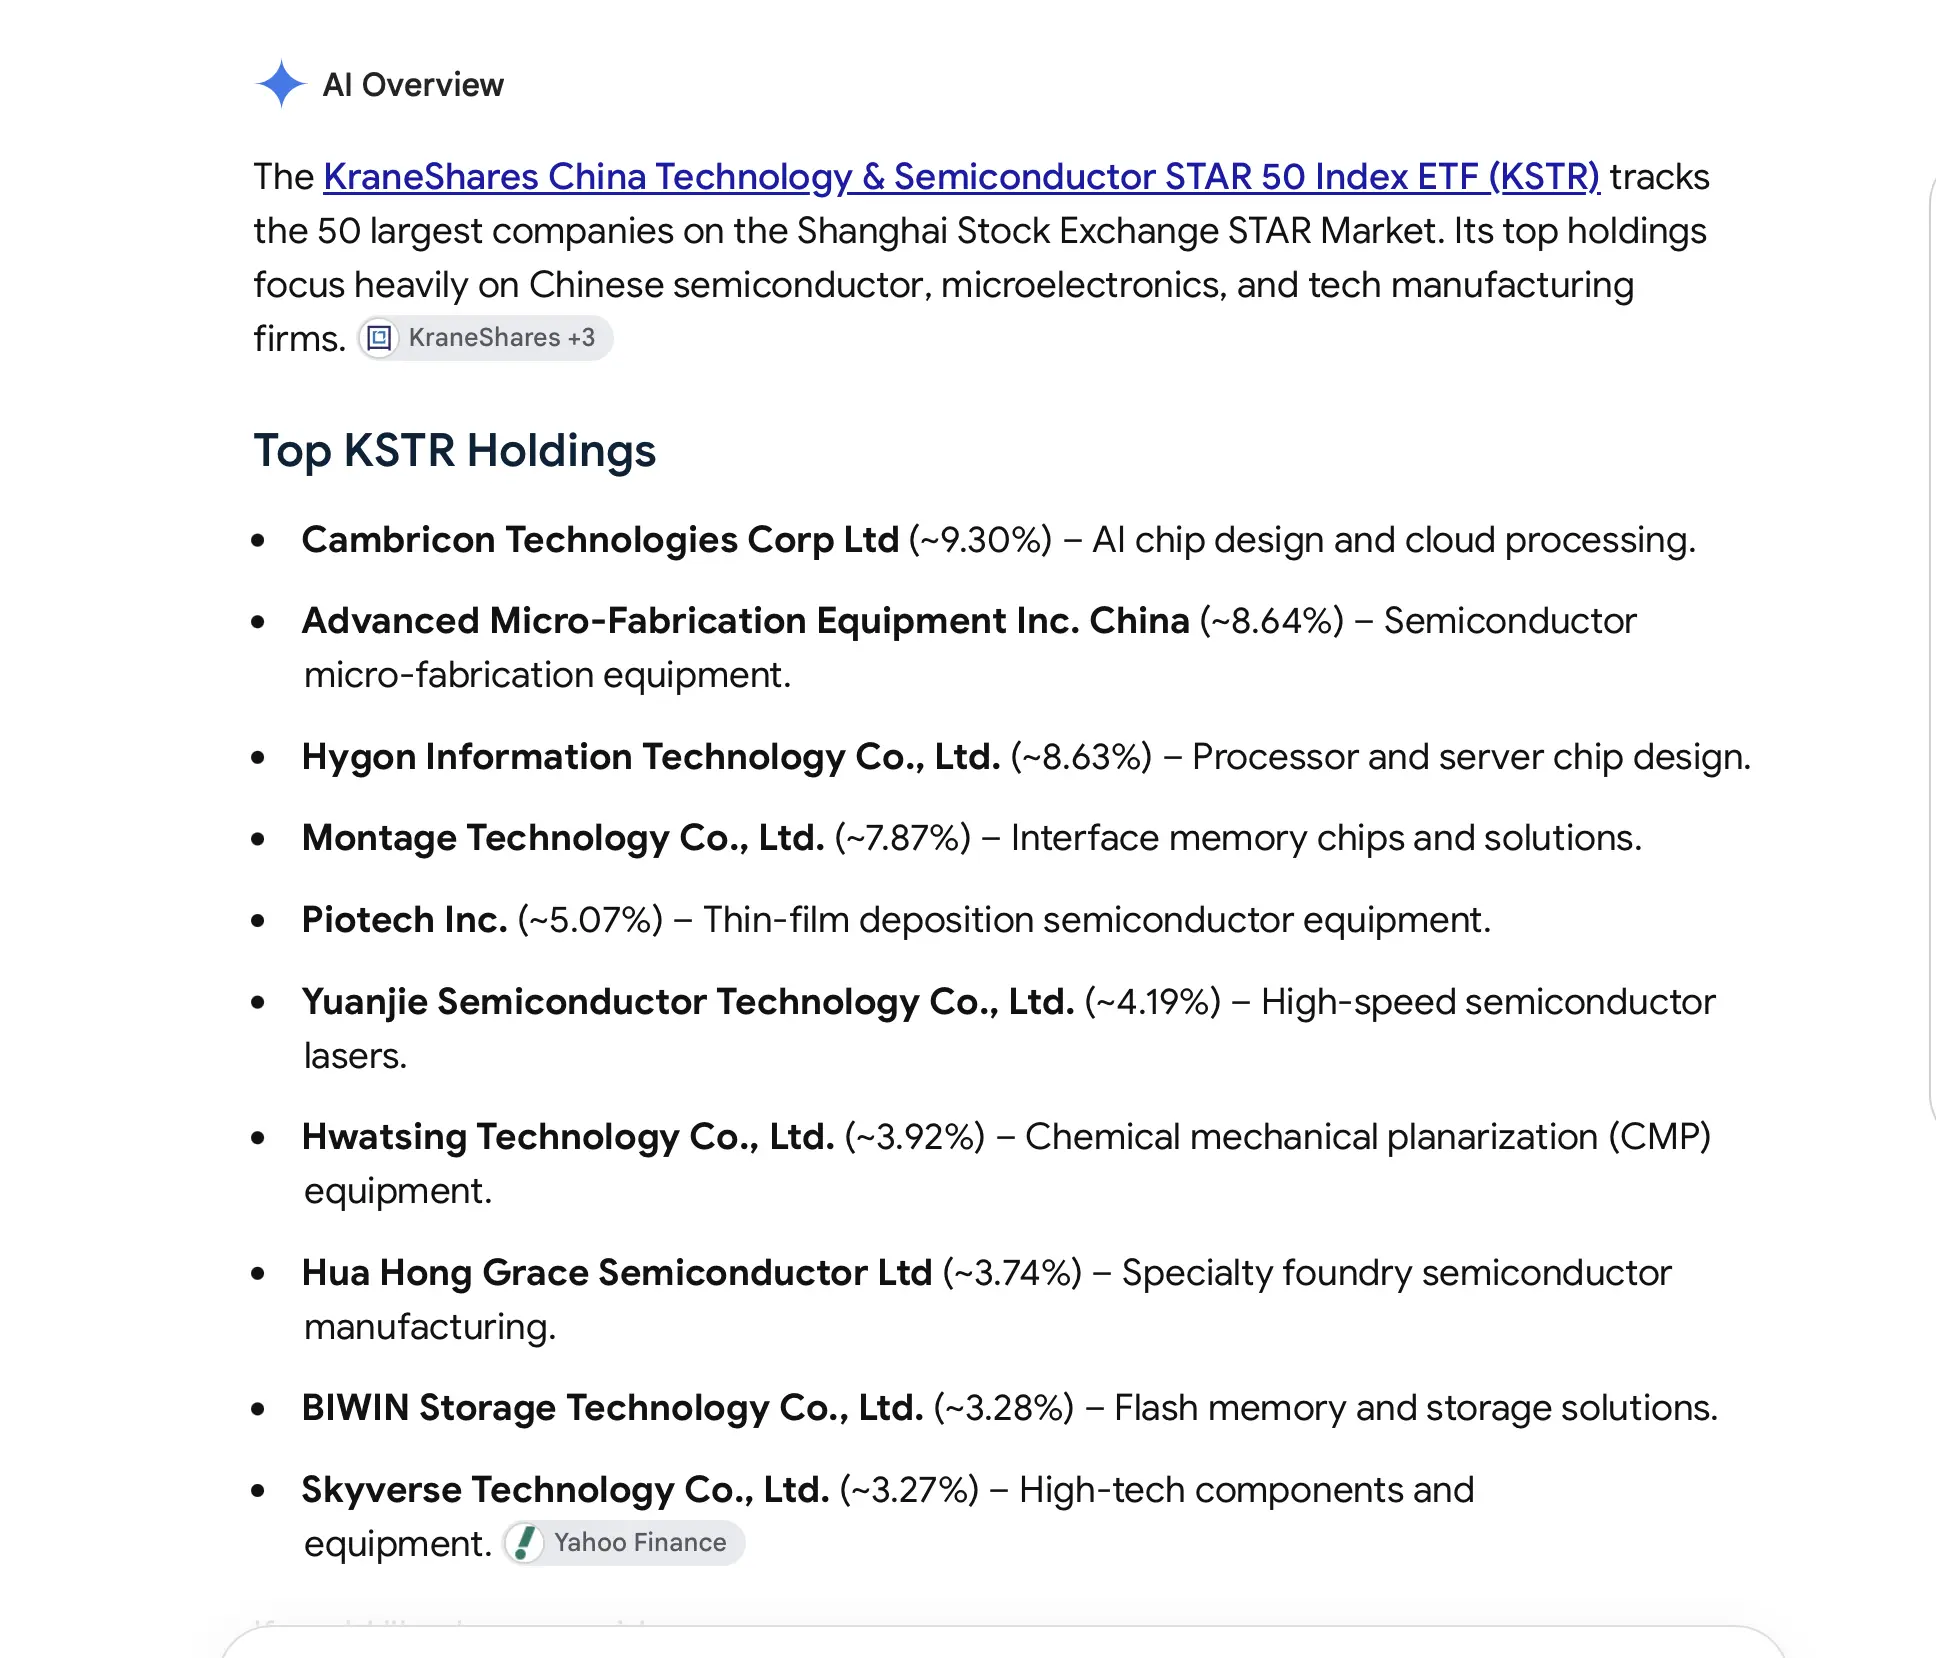This screenshot has height=1658, width=1936.
Task: Select Hwatsing Technology Co., Ltd. text
Action: (568, 1137)
